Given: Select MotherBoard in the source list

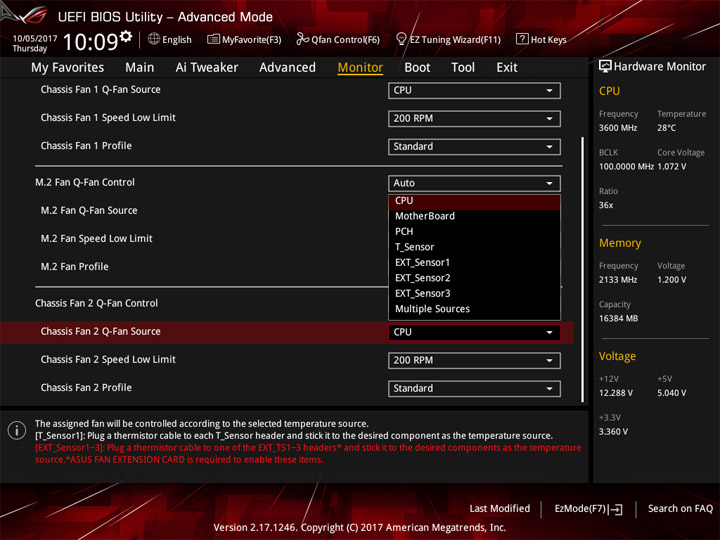Looking at the screenshot, I should [x=474, y=216].
